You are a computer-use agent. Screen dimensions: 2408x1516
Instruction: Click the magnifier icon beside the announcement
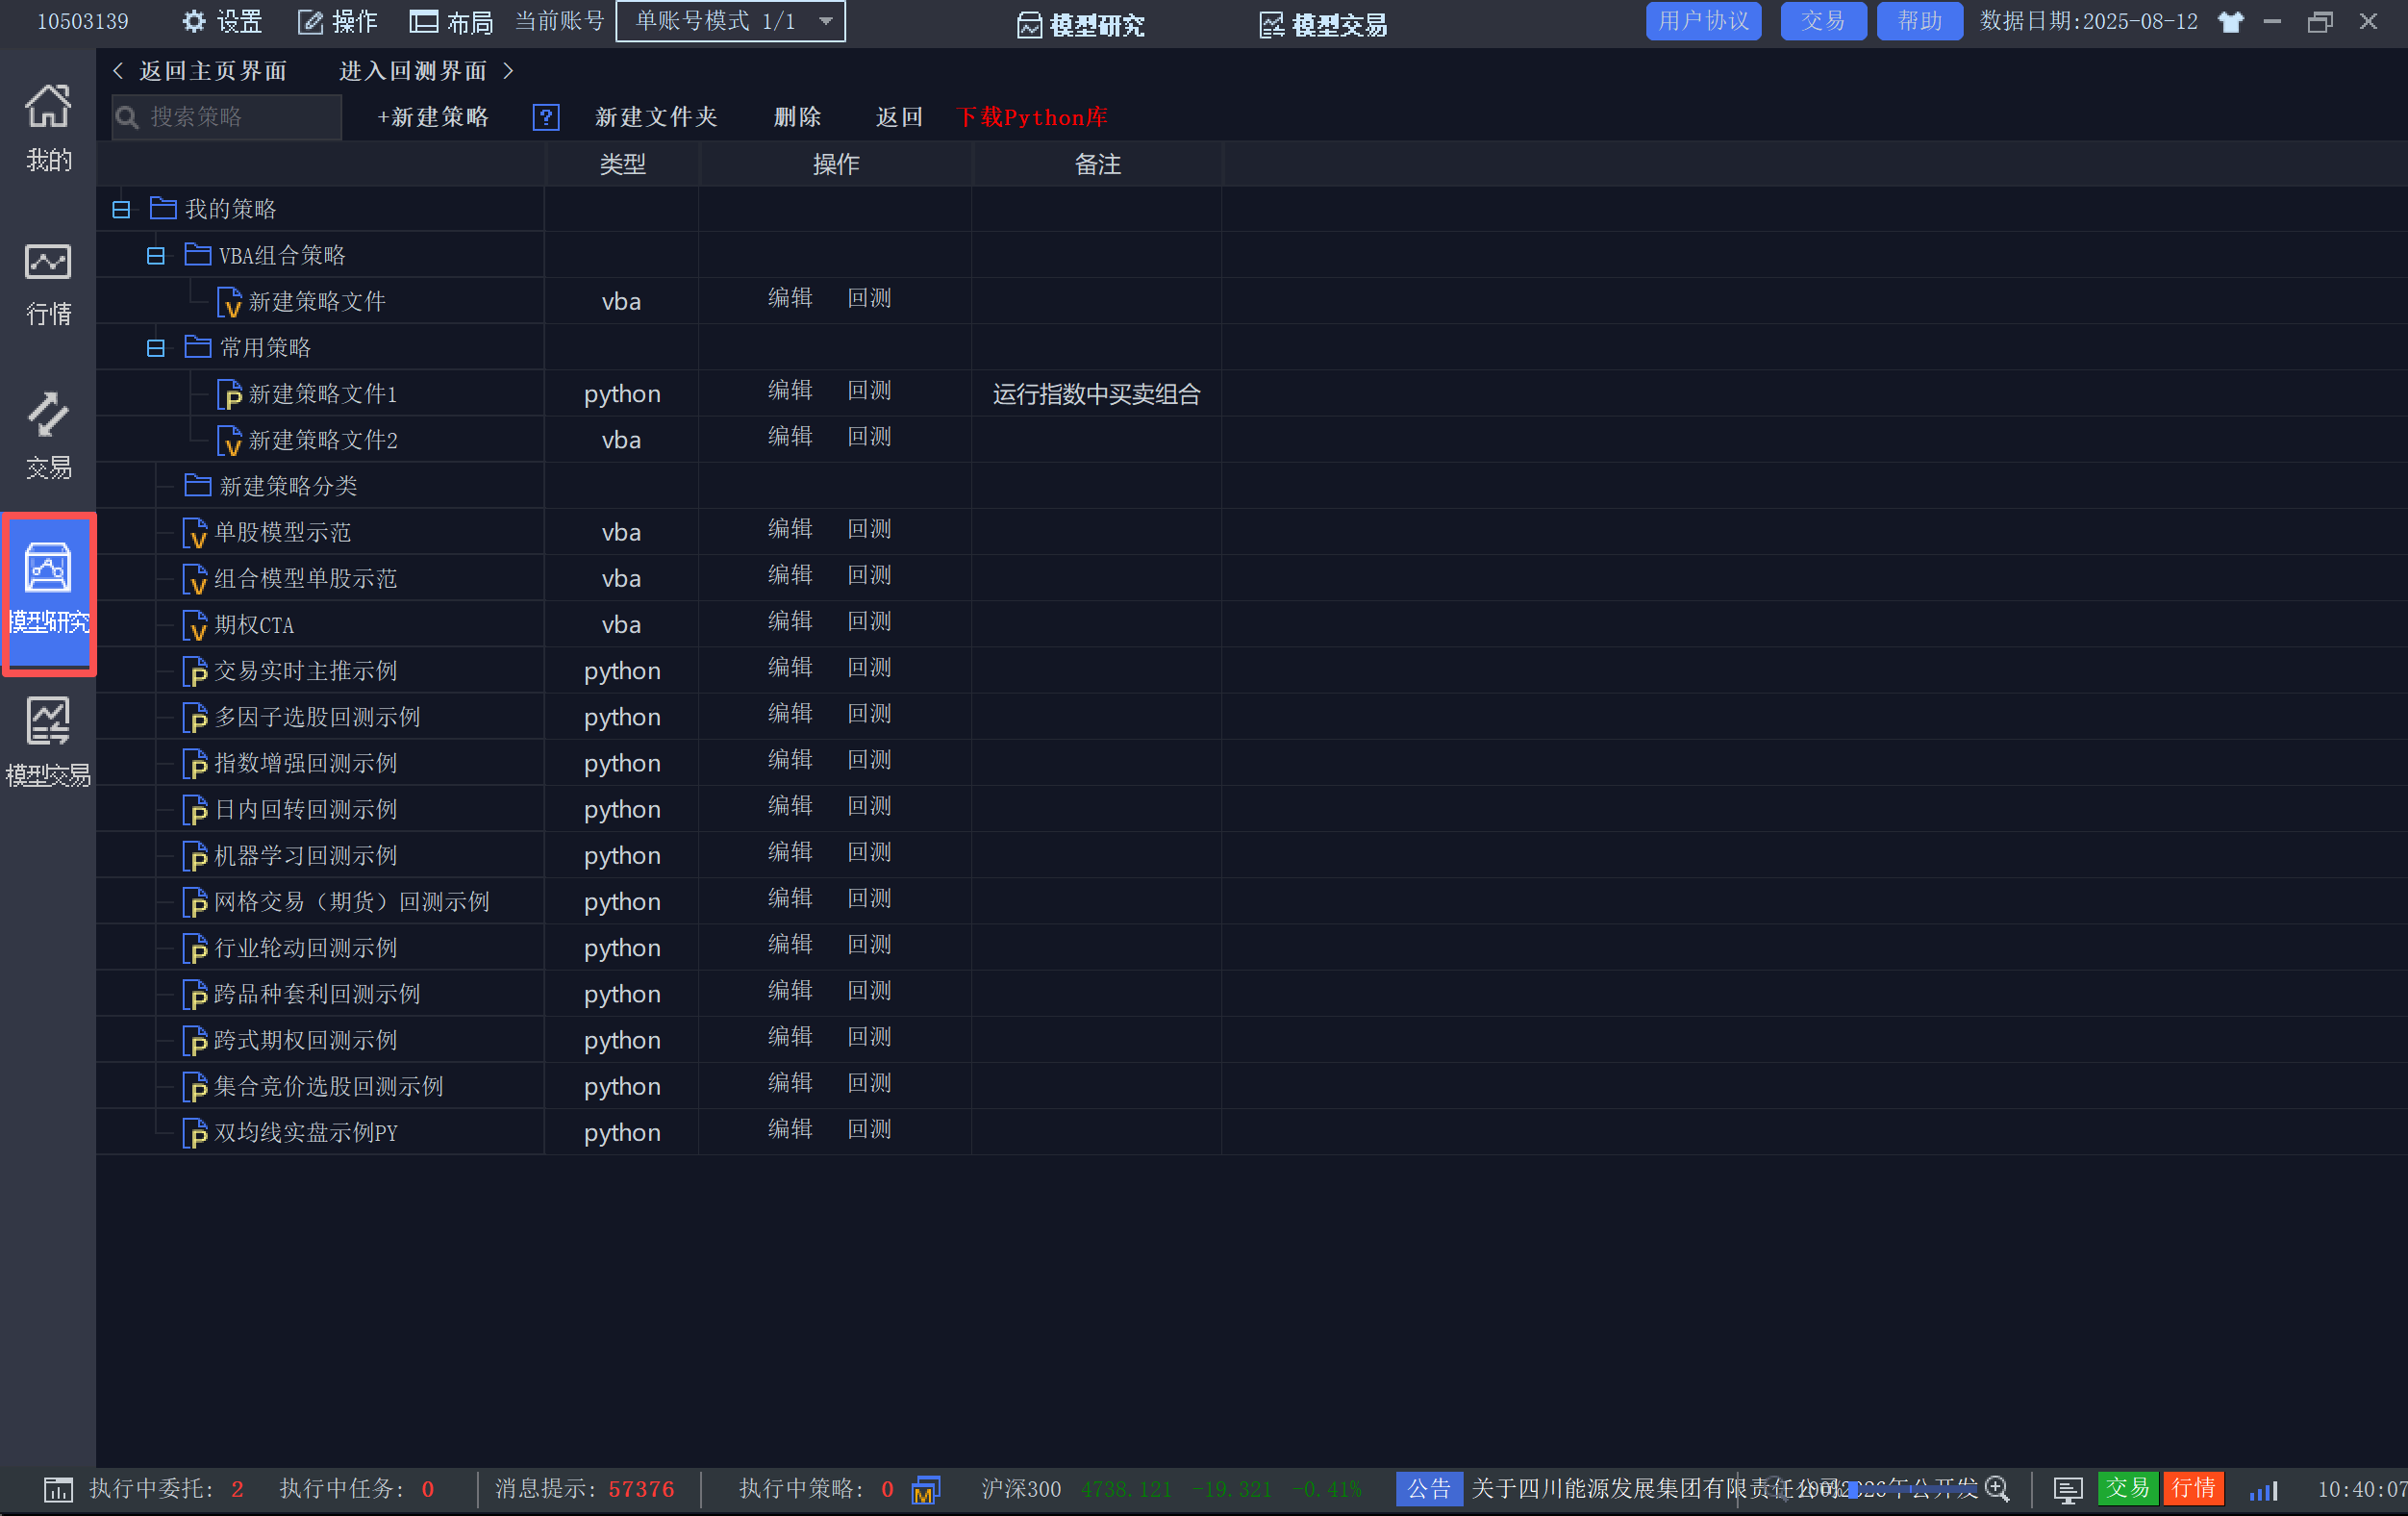[x=1996, y=1488]
